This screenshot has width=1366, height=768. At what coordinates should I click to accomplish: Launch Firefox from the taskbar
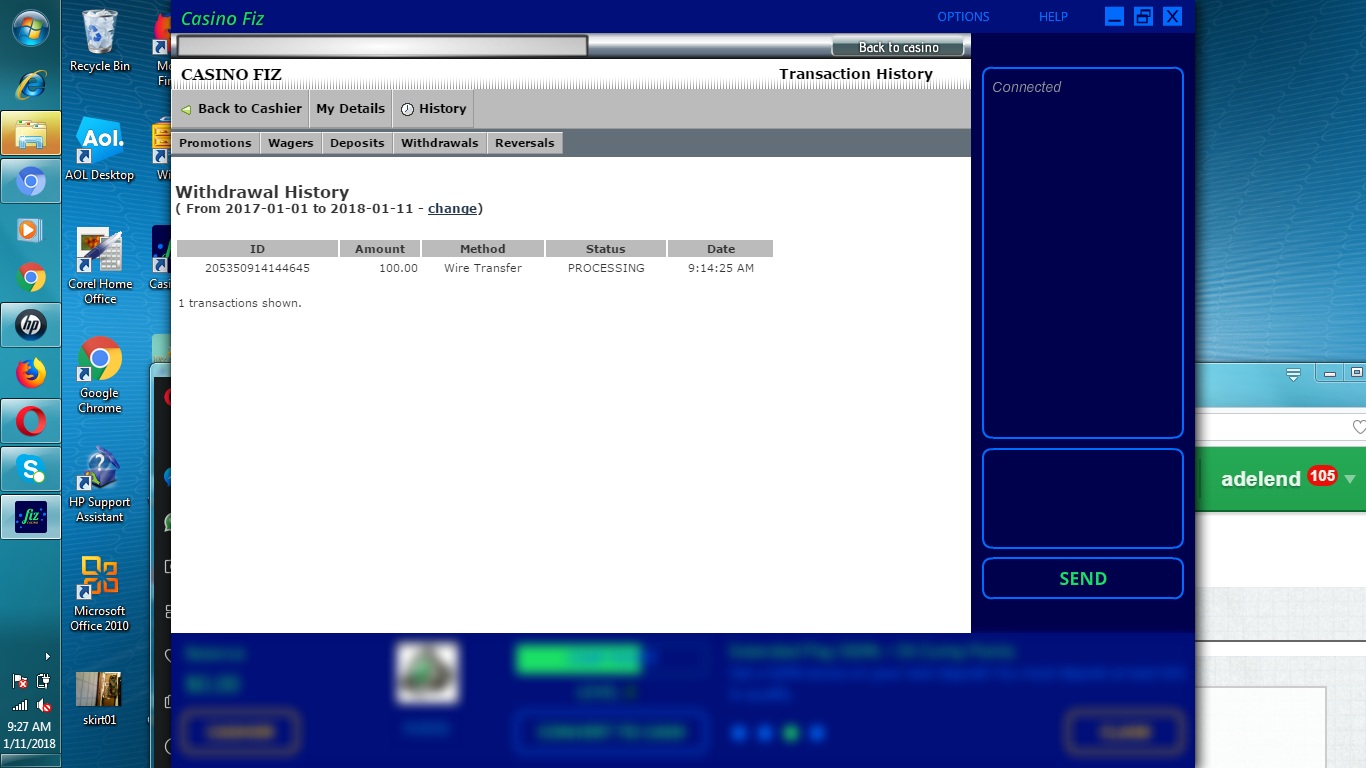point(30,373)
